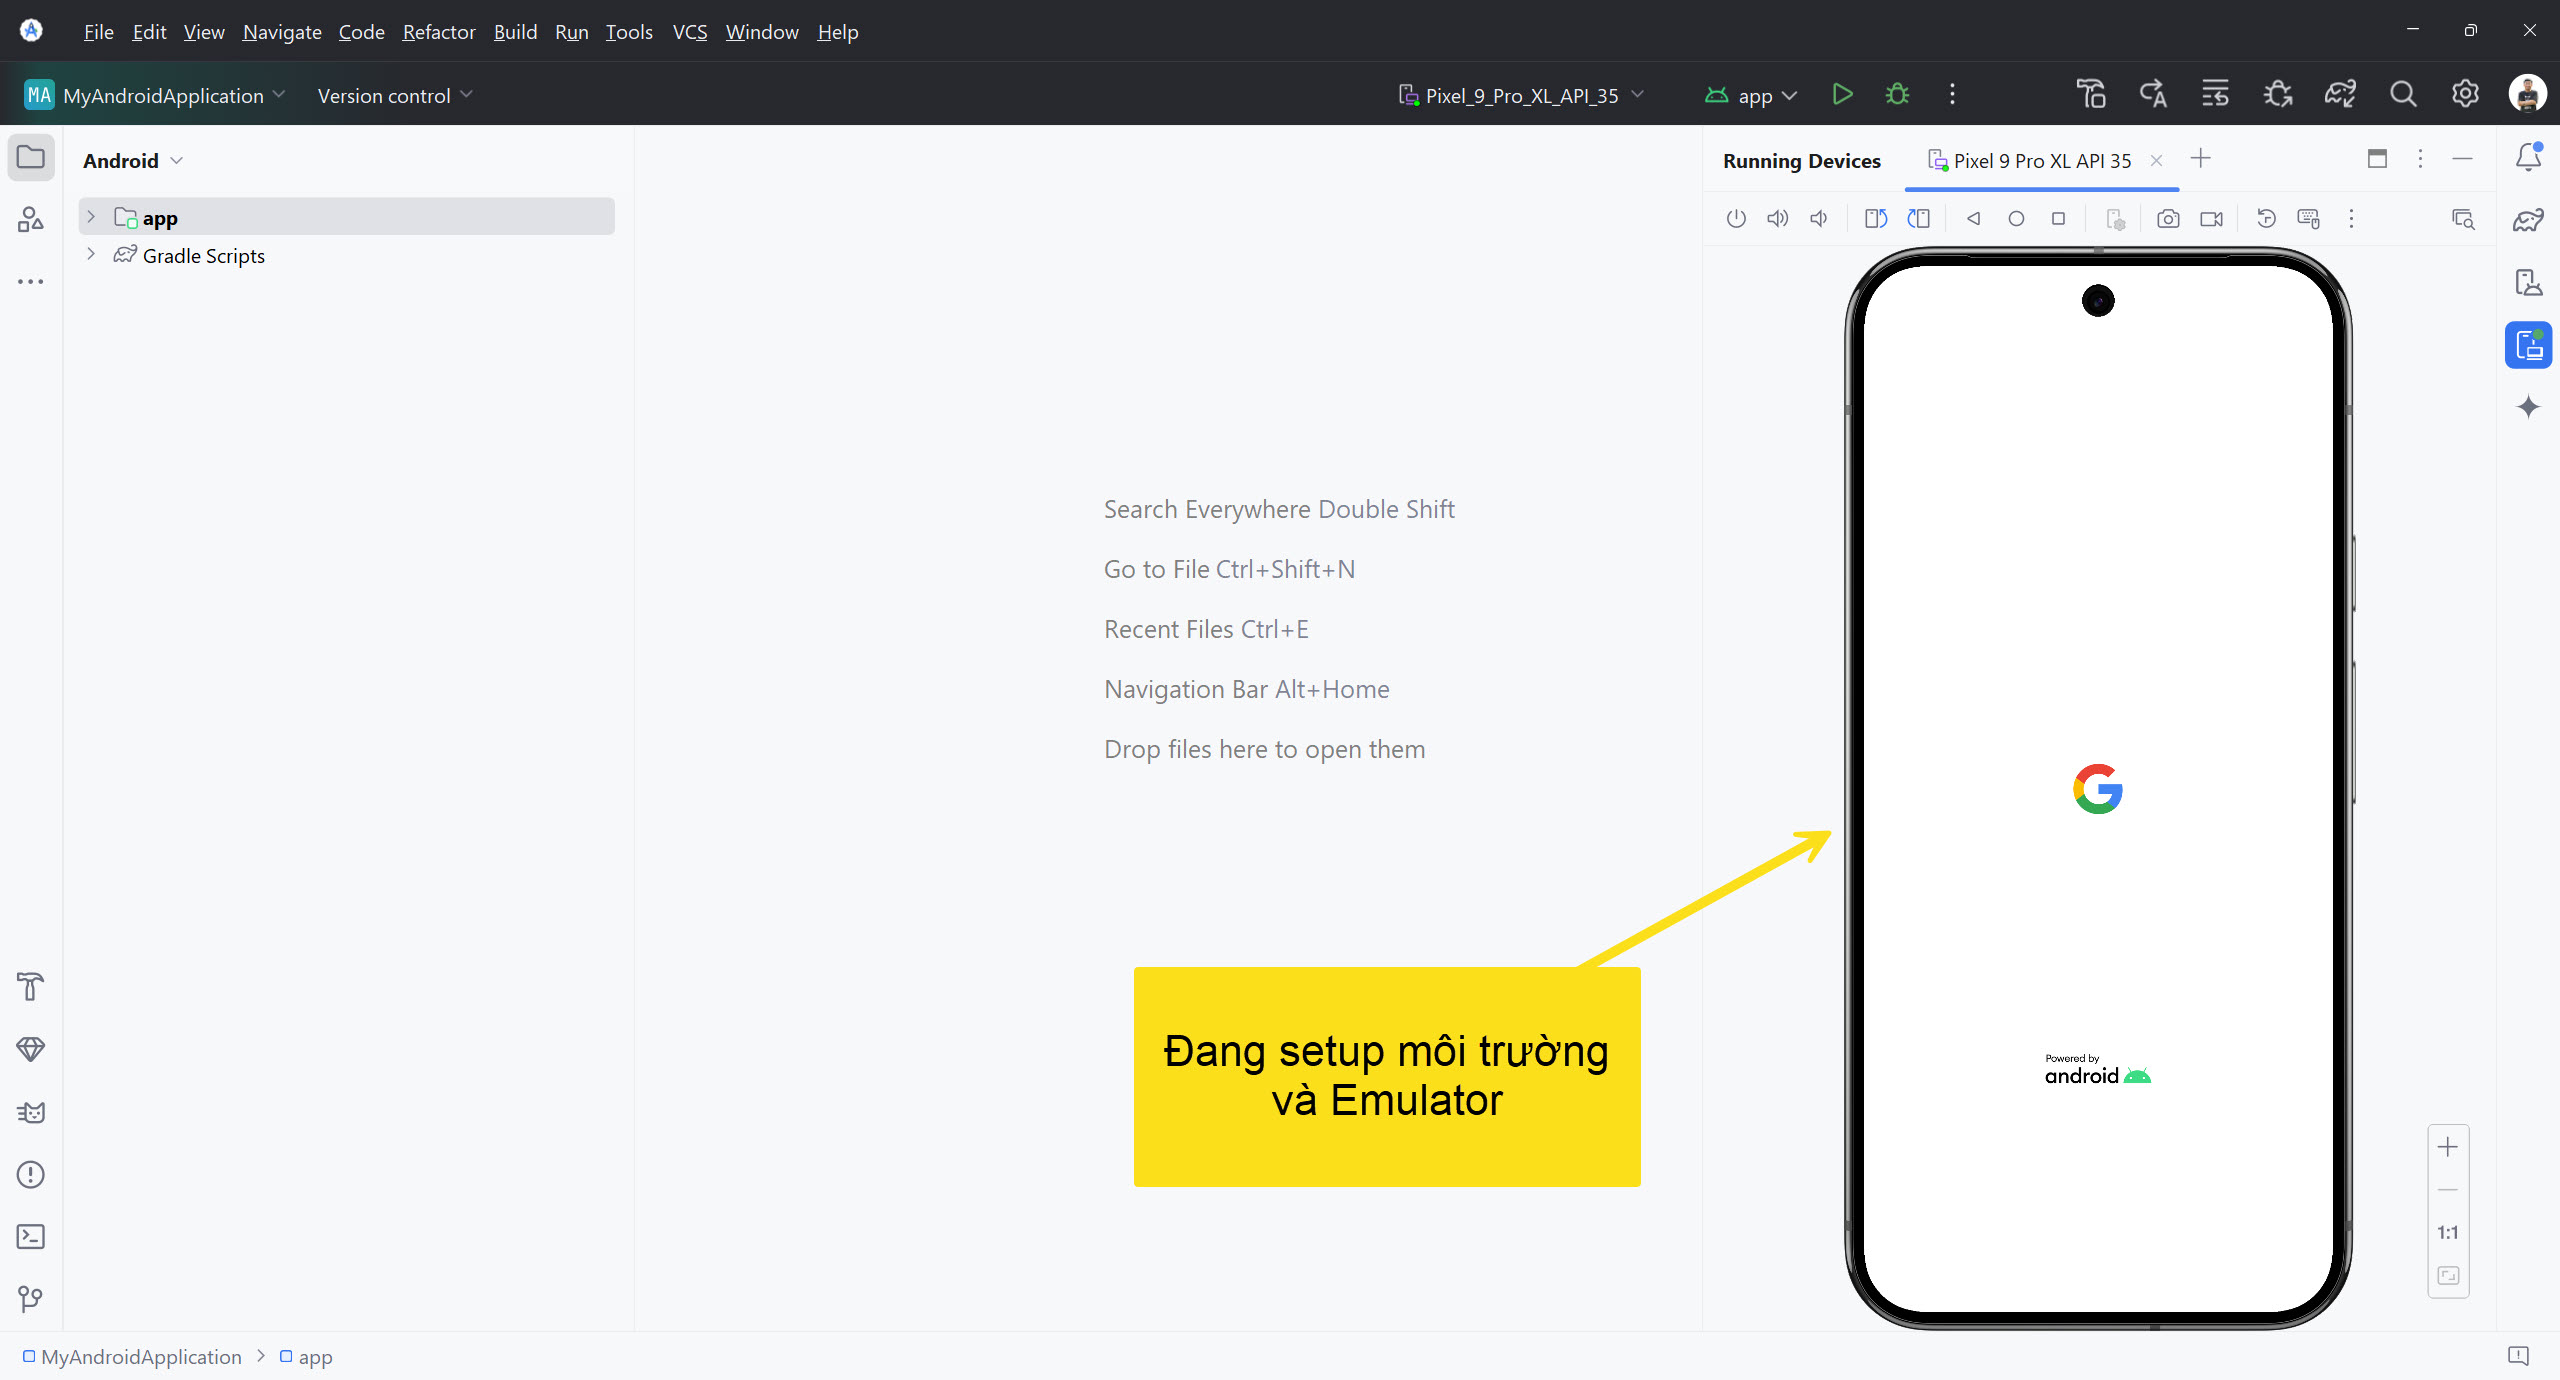This screenshot has height=1380, width=2560.
Task: Set emulator zoom to 1:1
Action: click(2448, 1232)
